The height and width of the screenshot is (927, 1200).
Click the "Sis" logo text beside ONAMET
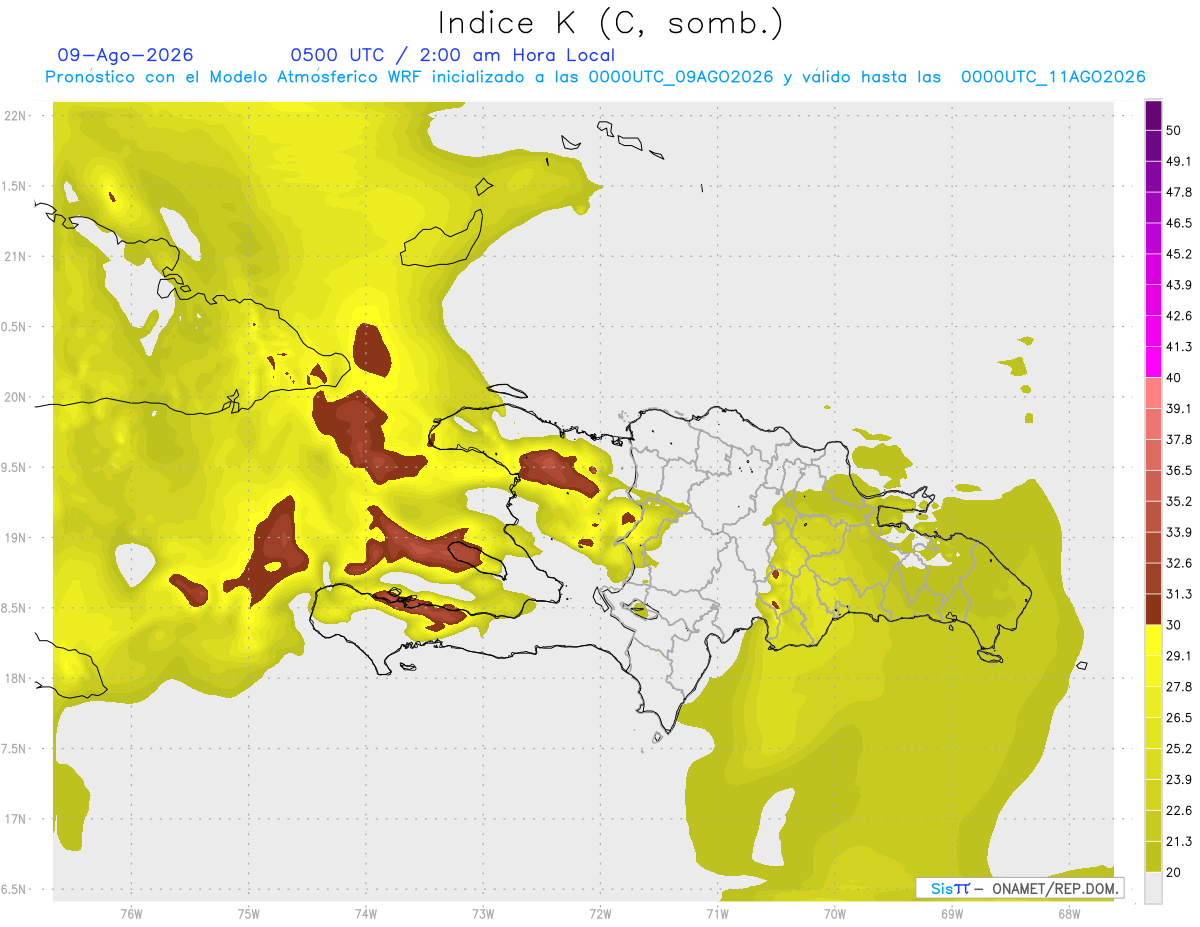(x=942, y=888)
